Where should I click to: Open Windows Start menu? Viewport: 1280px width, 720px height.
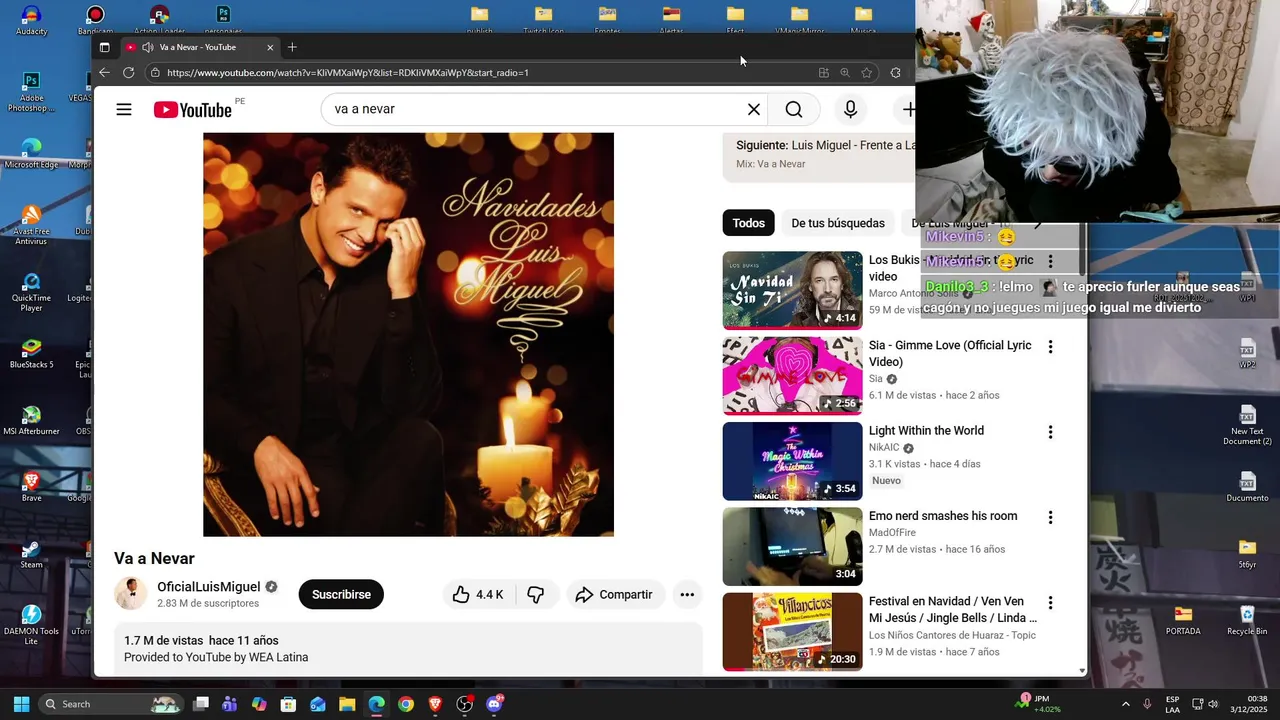point(21,704)
